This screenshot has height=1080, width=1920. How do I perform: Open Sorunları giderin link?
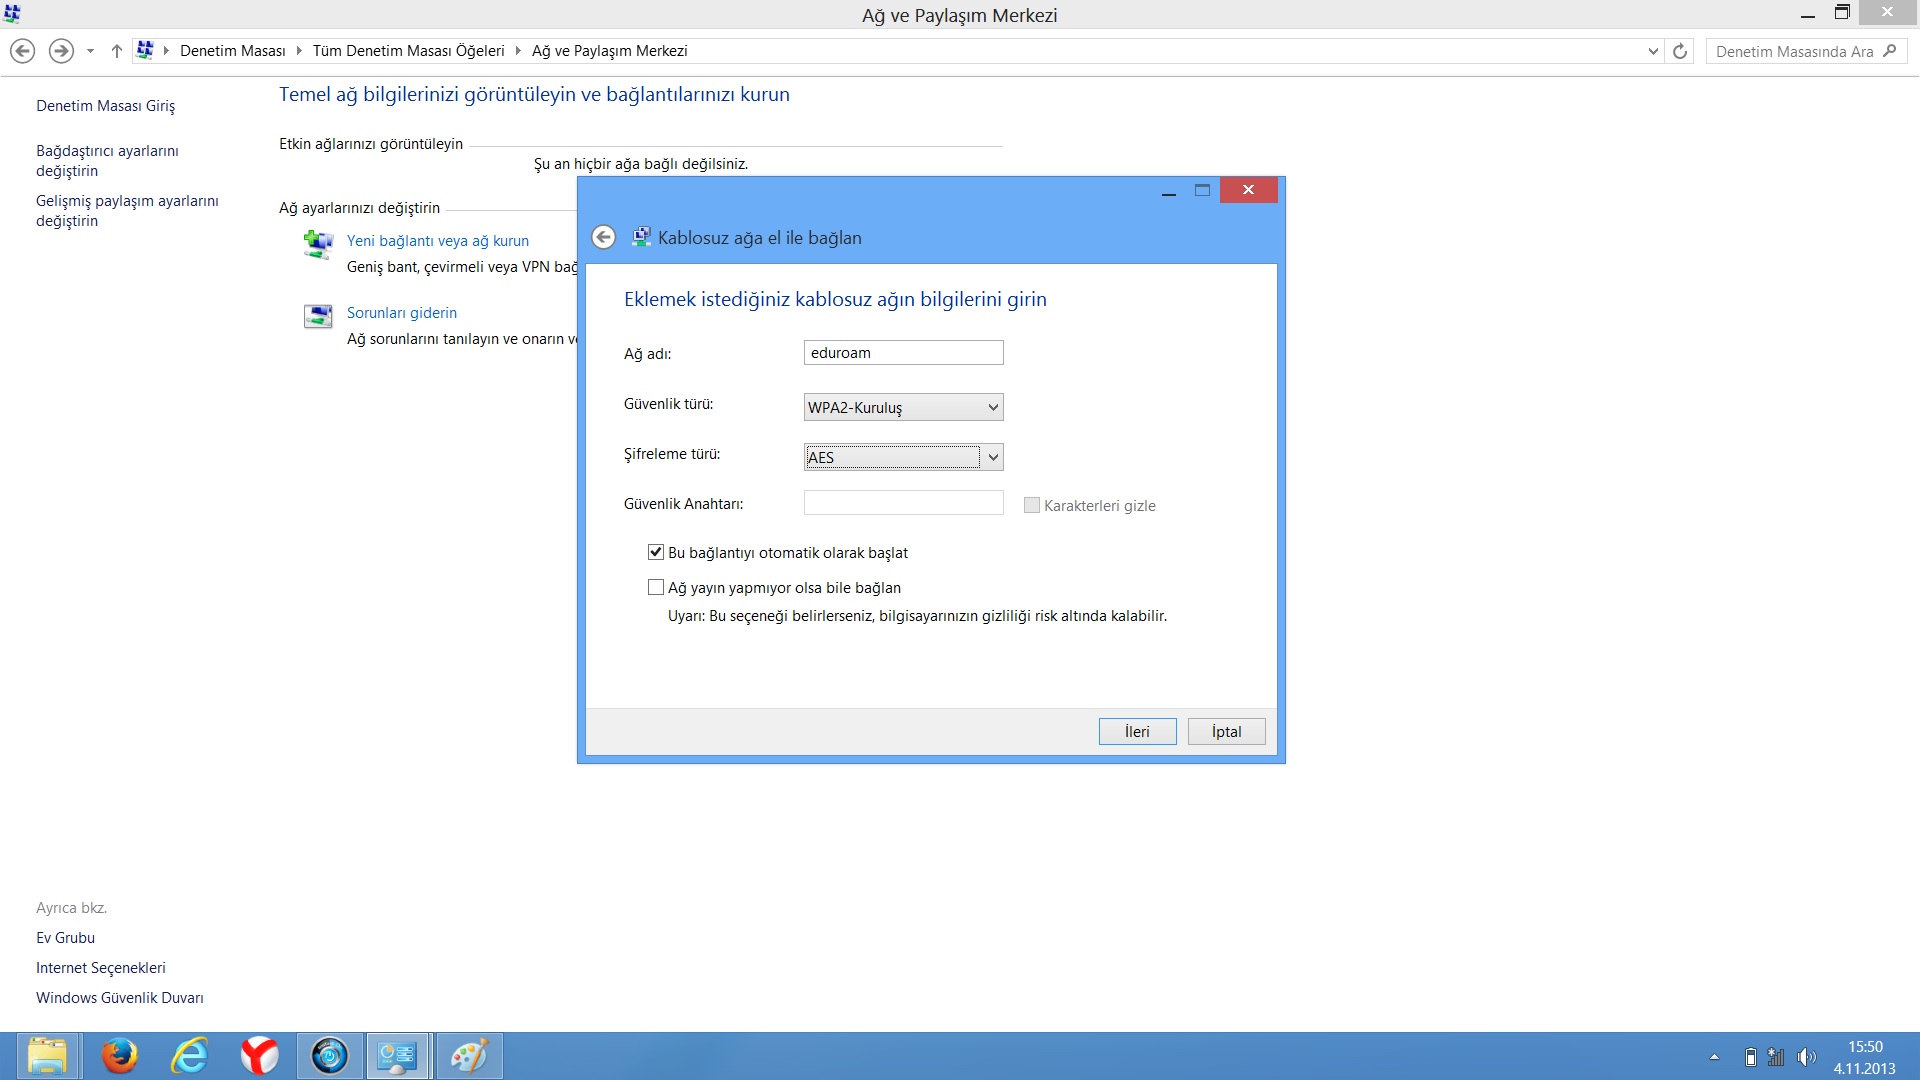point(401,312)
